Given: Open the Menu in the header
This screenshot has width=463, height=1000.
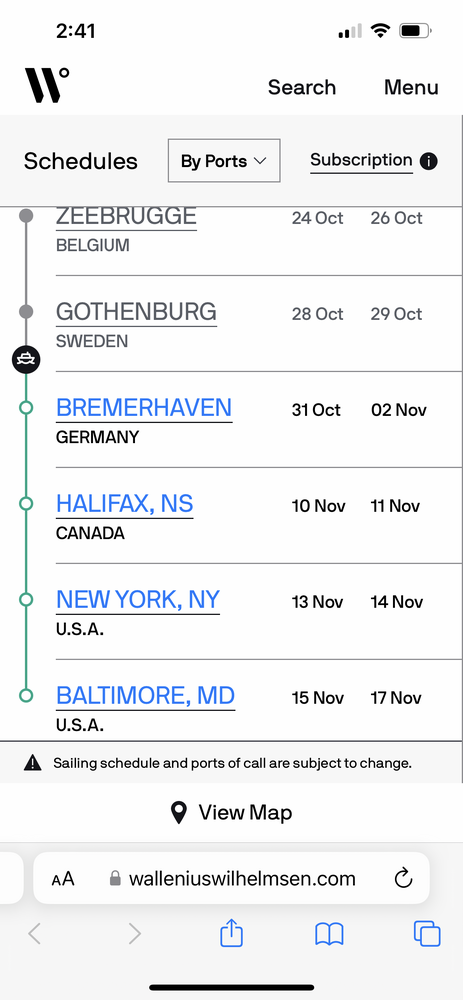Looking at the screenshot, I should 411,87.
